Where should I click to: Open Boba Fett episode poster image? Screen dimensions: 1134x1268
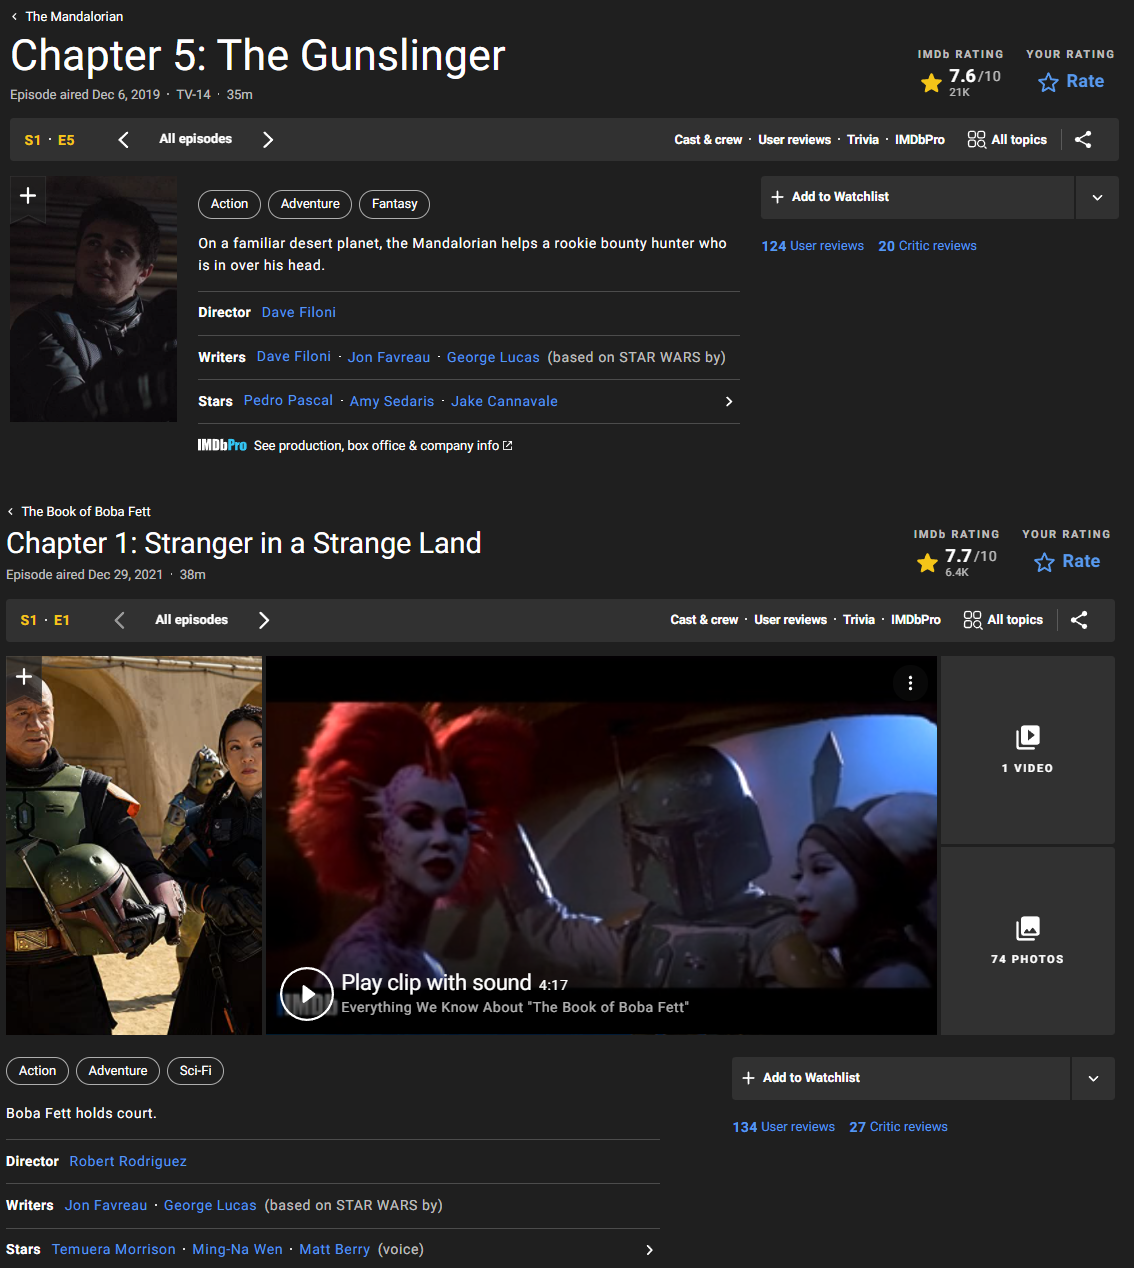[134, 845]
